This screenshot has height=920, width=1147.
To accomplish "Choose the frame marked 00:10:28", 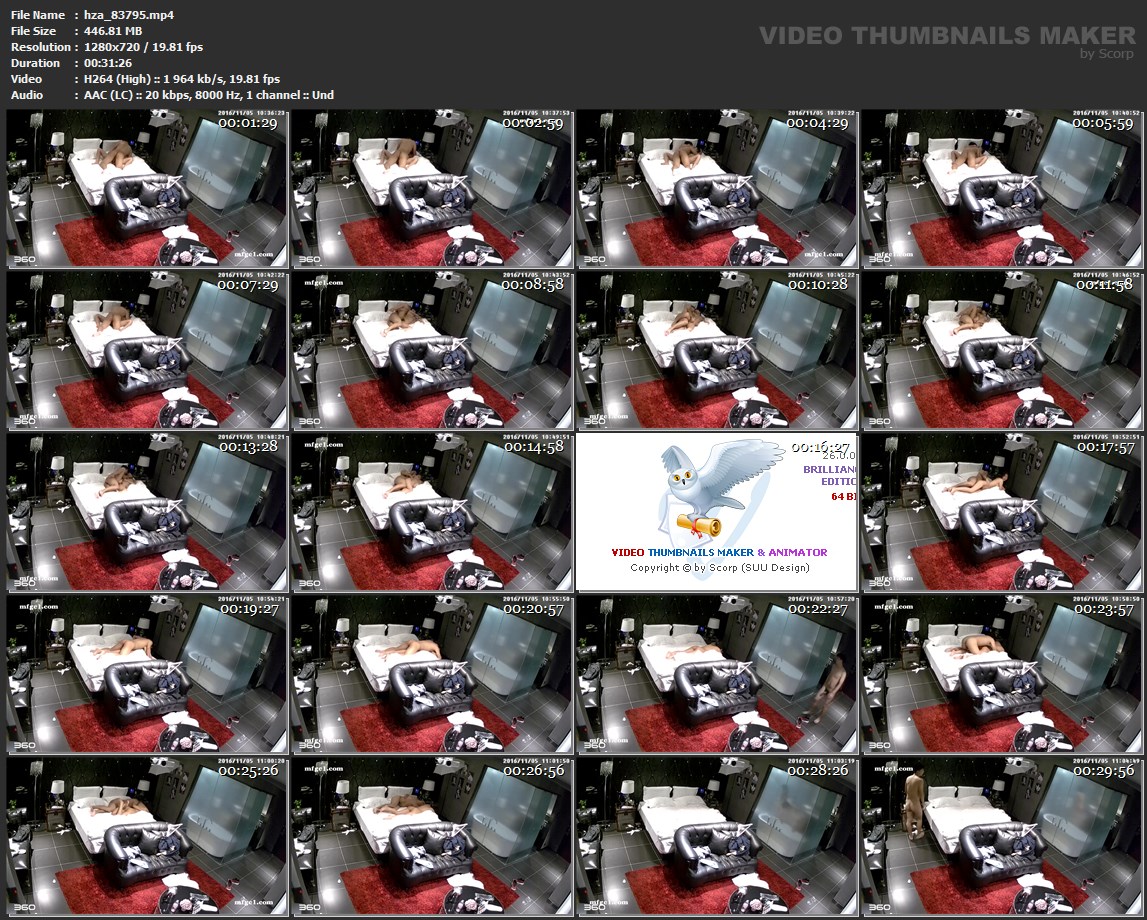I will click(x=716, y=350).
